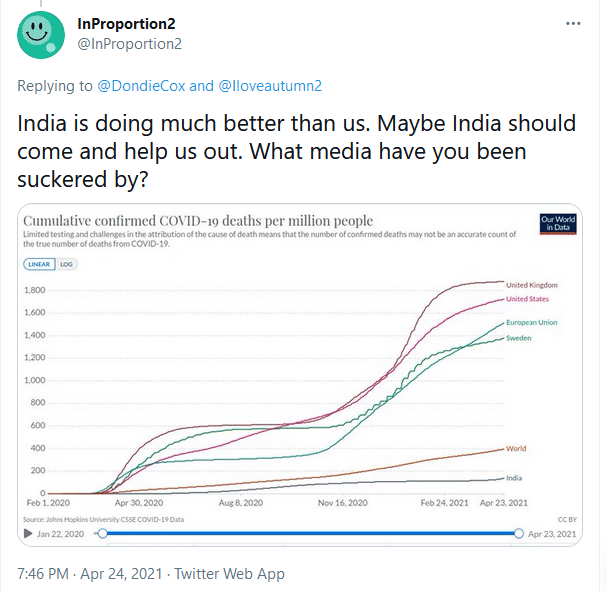Screen dimensions: 607x592
Task: Click the InProportion2 smiley avatar
Action: 41,34
